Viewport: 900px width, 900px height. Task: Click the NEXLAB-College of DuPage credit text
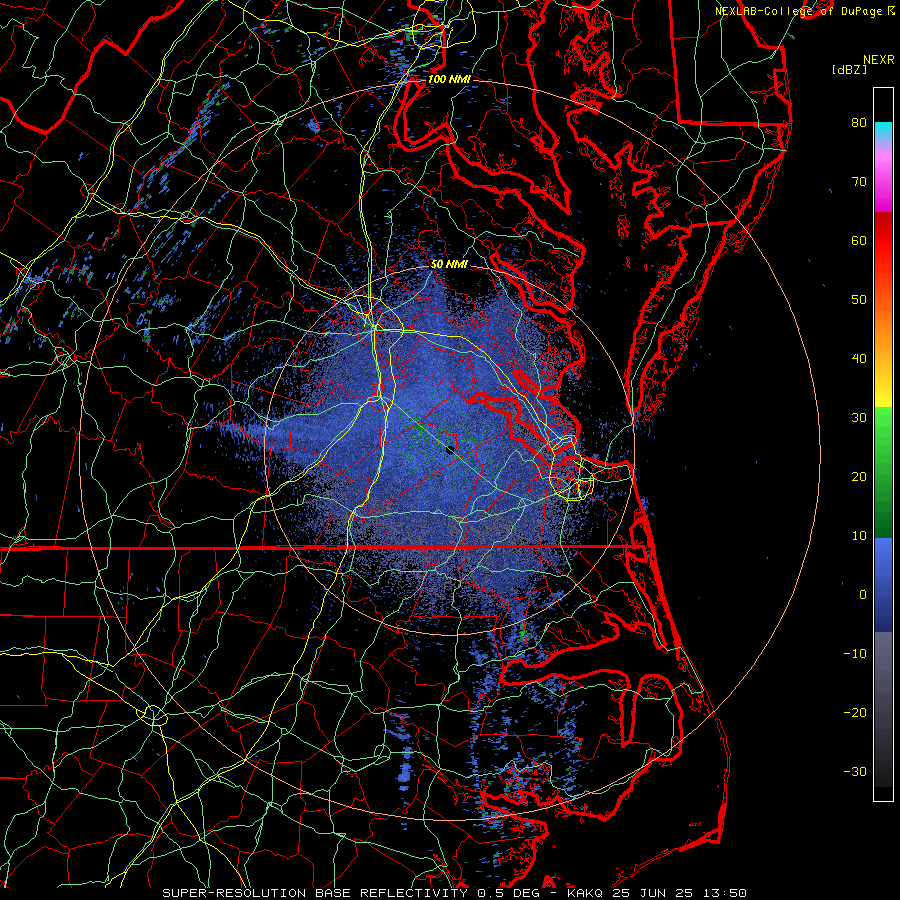[x=798, y=11]
